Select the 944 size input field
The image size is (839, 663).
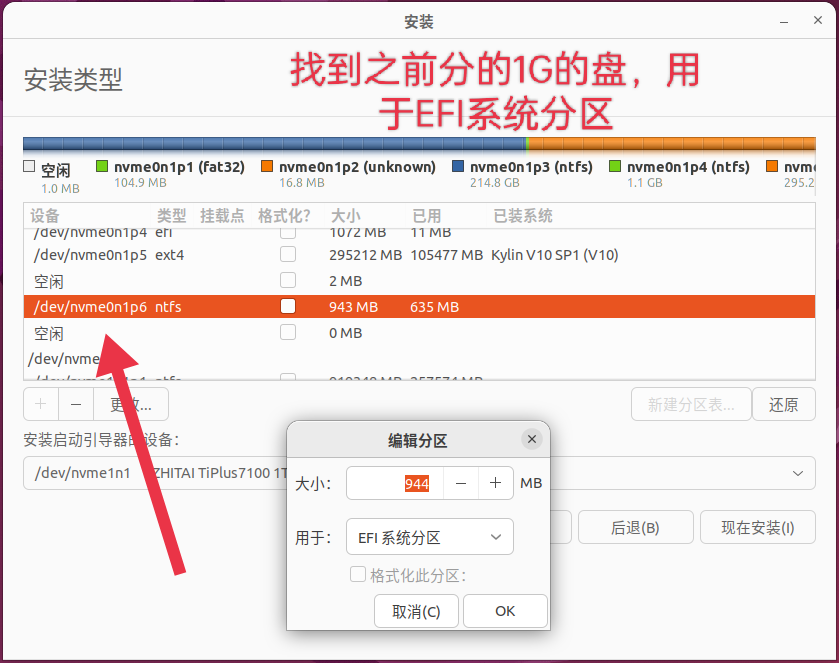(x=396, y=483)
